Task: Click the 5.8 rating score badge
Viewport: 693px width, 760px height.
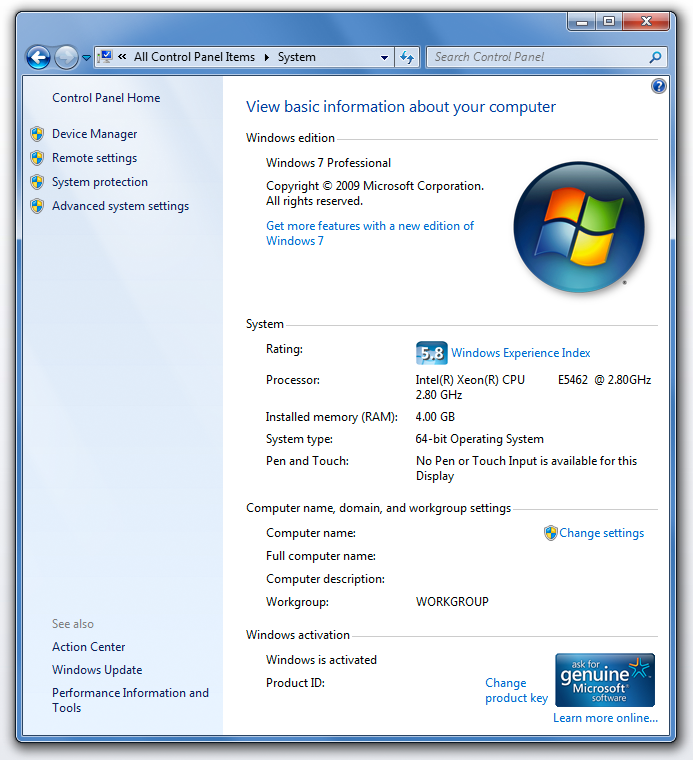Action: click(x=431, y=353)
